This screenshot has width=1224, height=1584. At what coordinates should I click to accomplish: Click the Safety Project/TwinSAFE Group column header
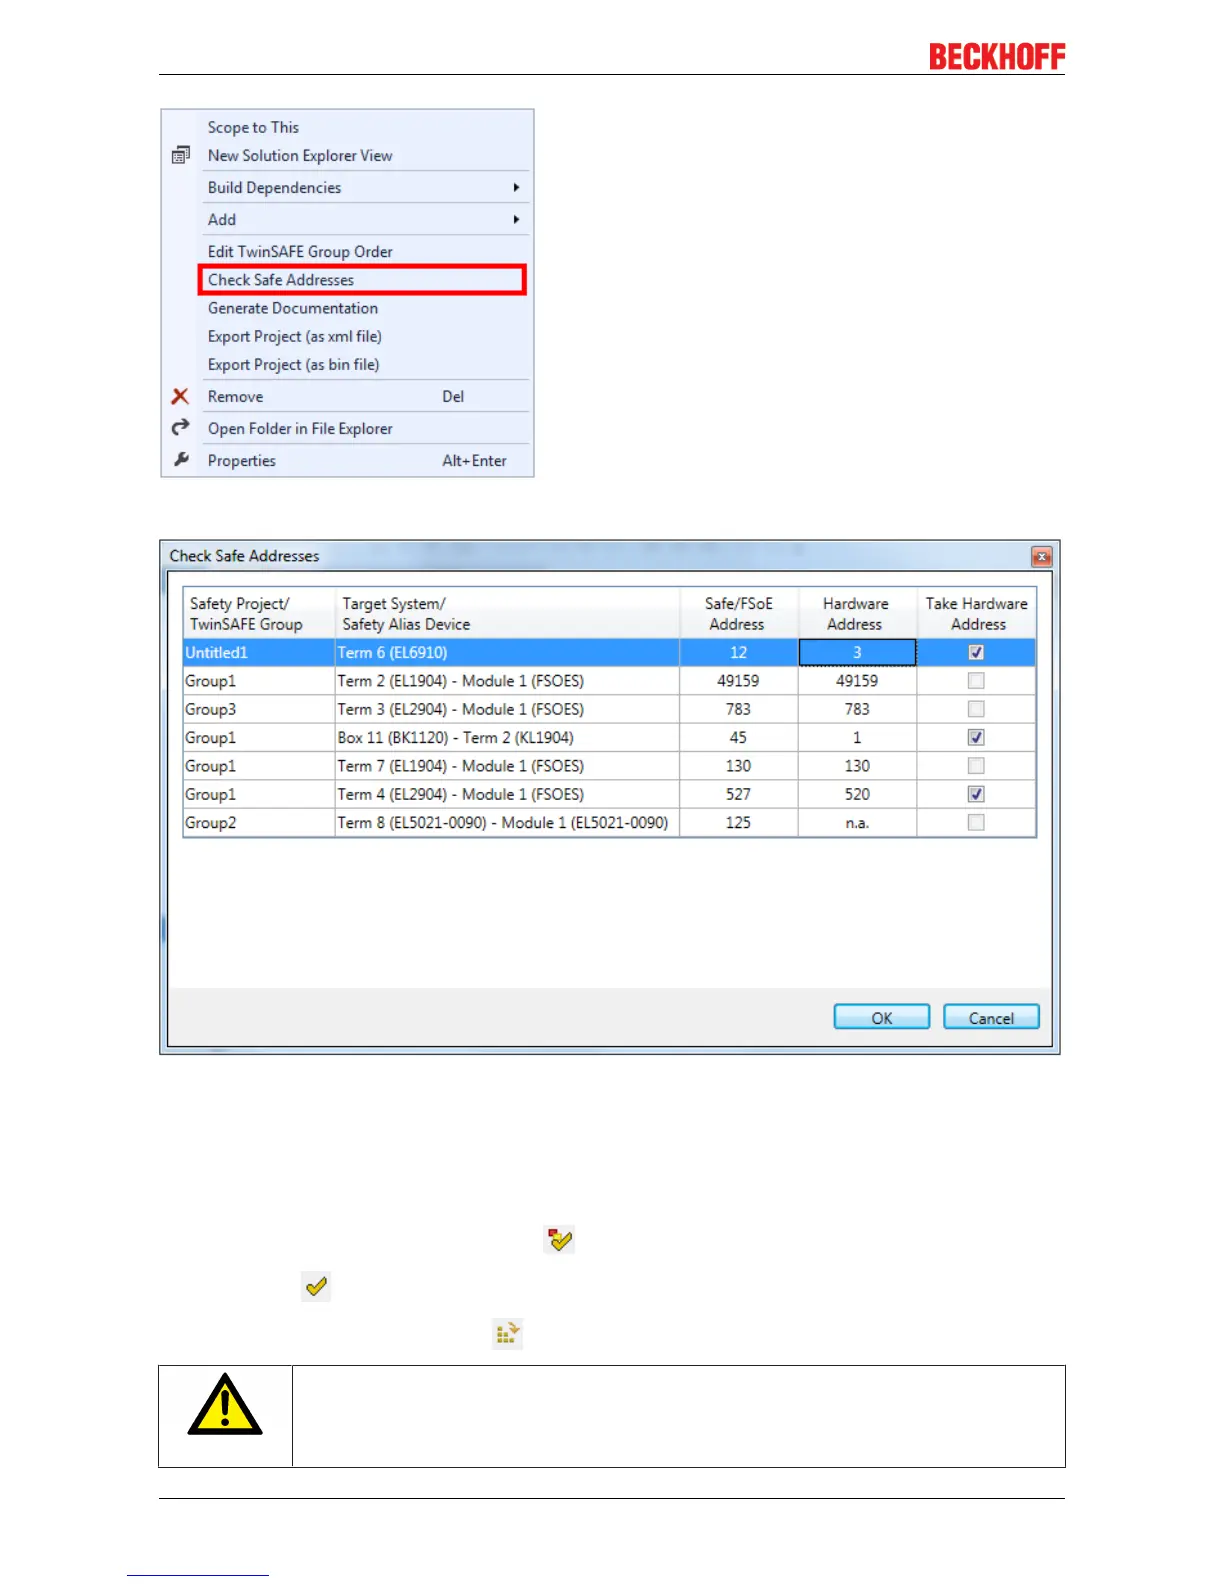click(259, 613)
